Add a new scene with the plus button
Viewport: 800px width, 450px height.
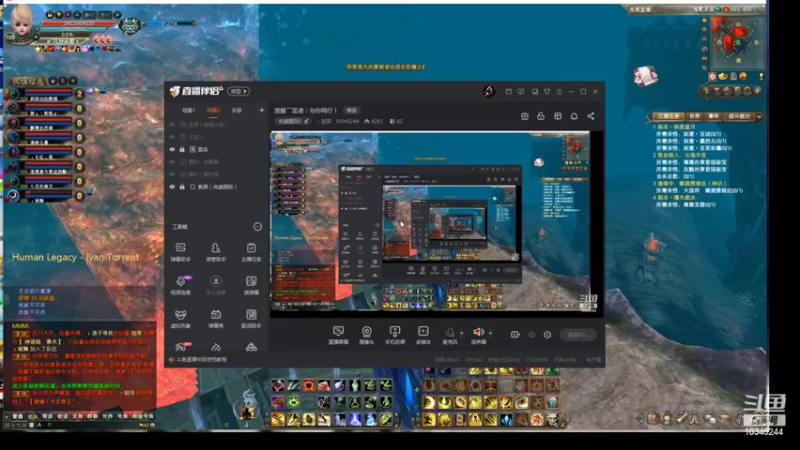coord(262,110)
